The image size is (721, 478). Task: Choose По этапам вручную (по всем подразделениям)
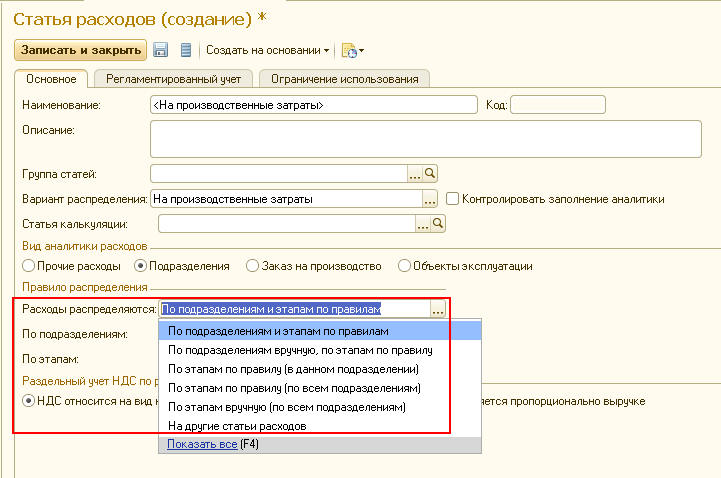click(320, 407)
